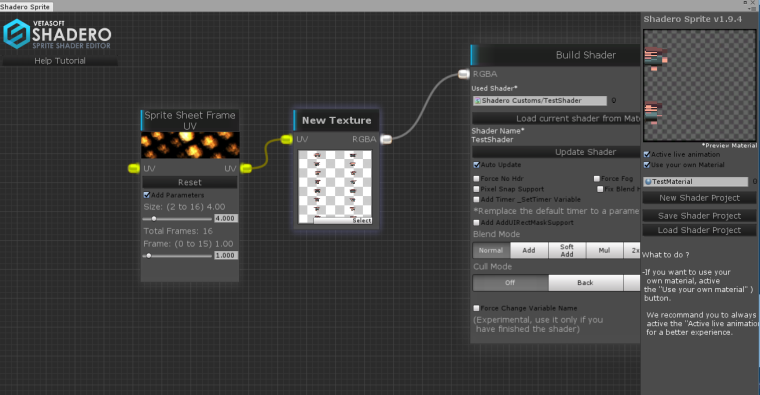Toggle Active live animation

tap(647, 154)
